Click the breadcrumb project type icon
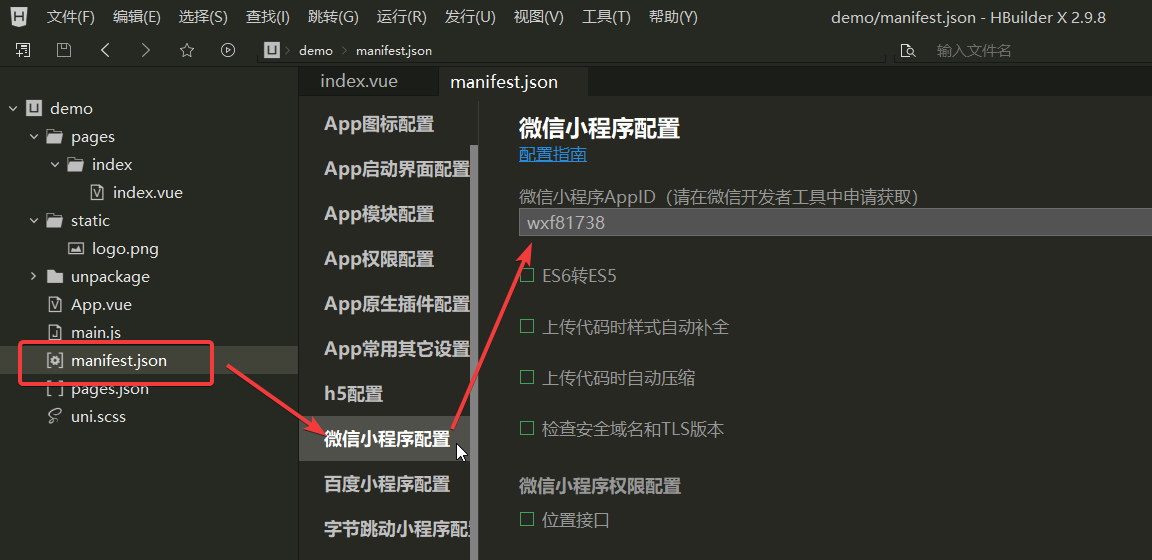This screenshot has width=1152, height=560. tap(273, 50)
